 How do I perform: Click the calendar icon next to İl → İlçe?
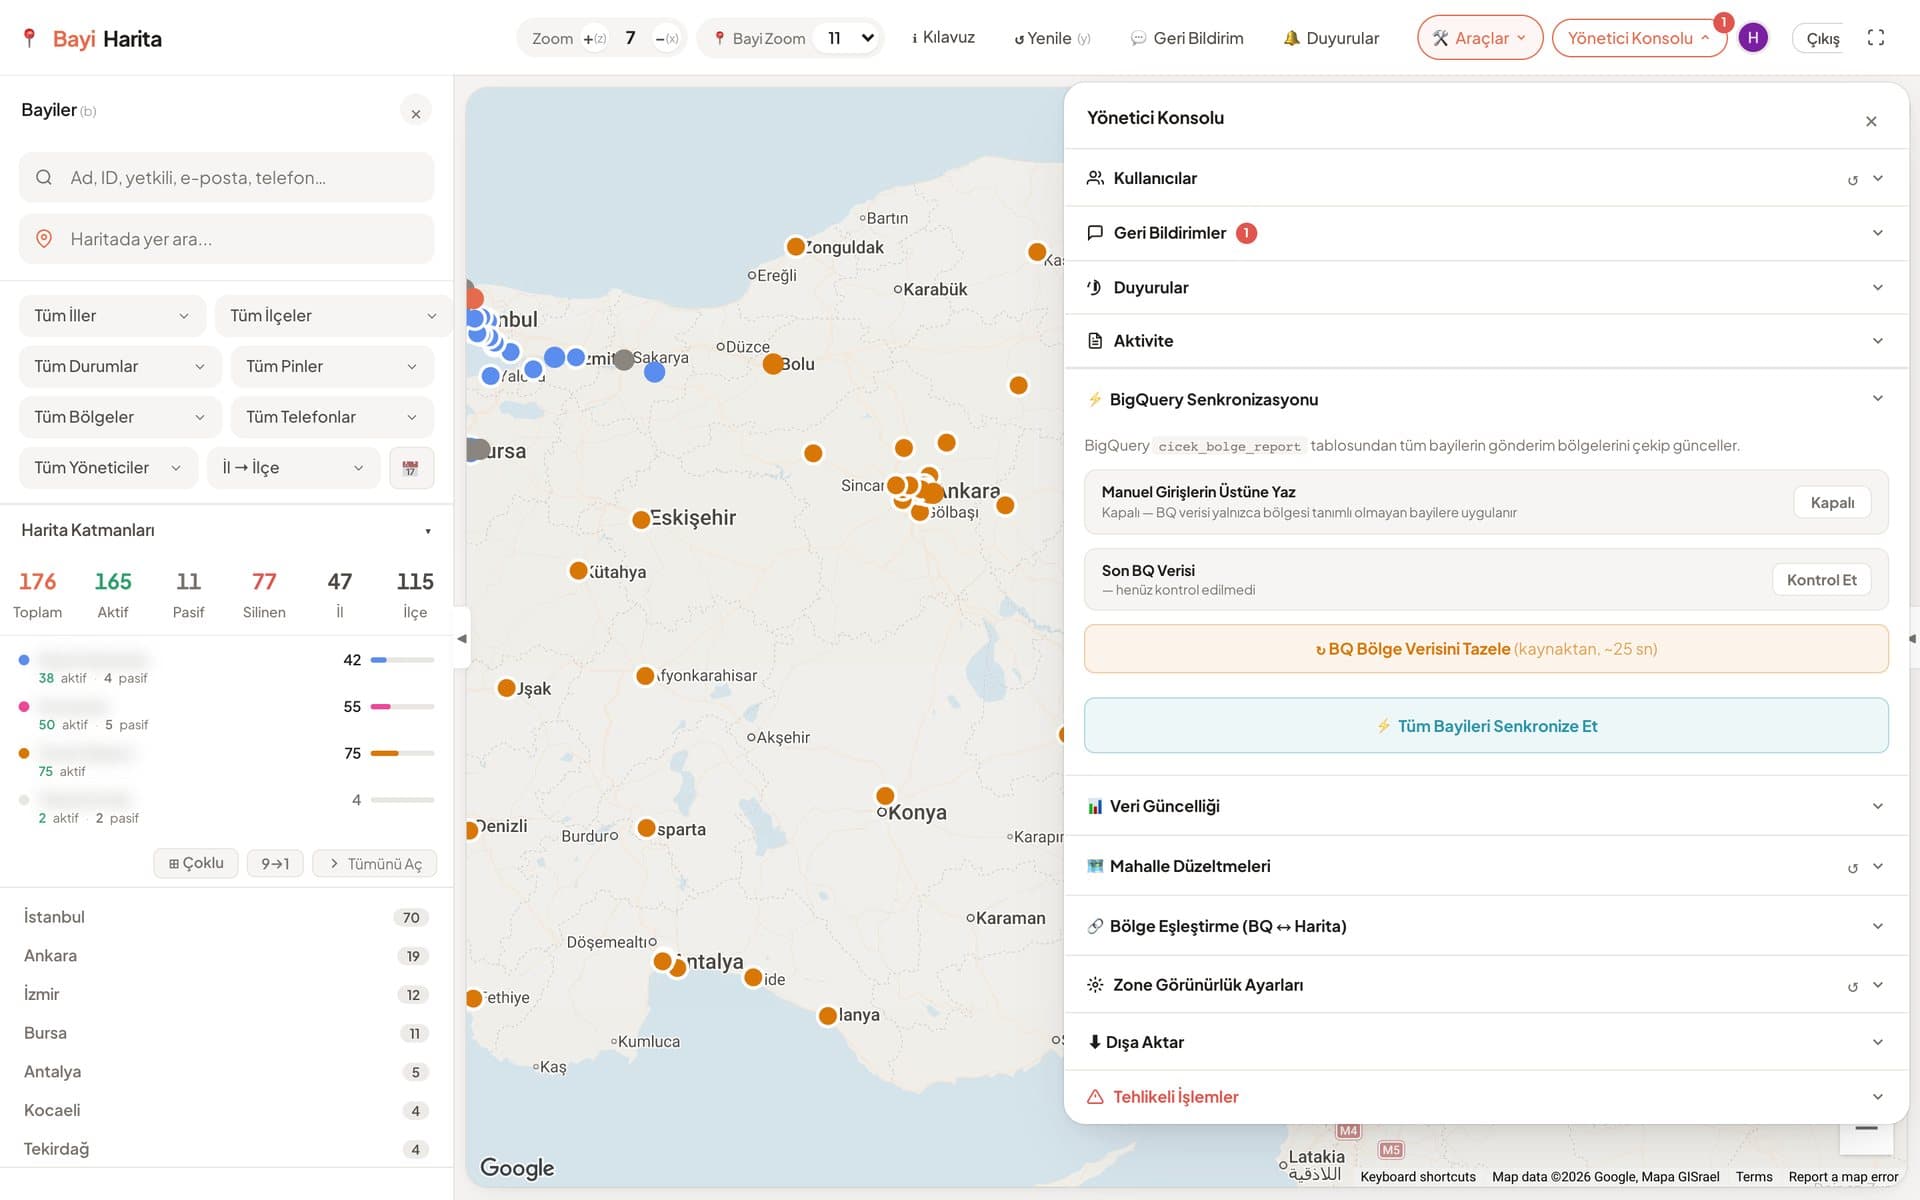click(x=410, y=468)
